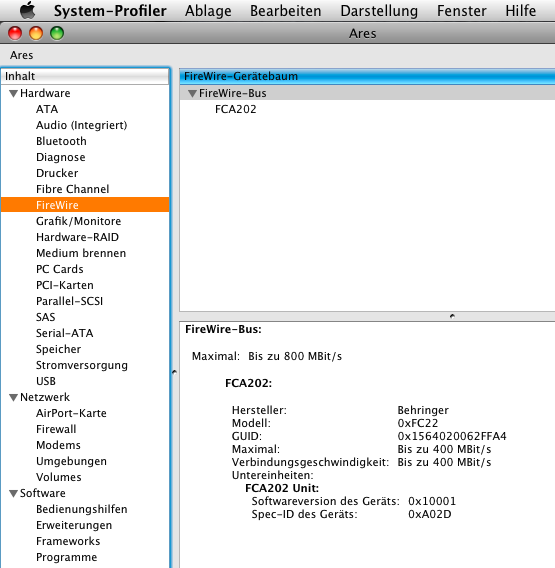Click the Ares label below the title bar

[x=21, y=55]
